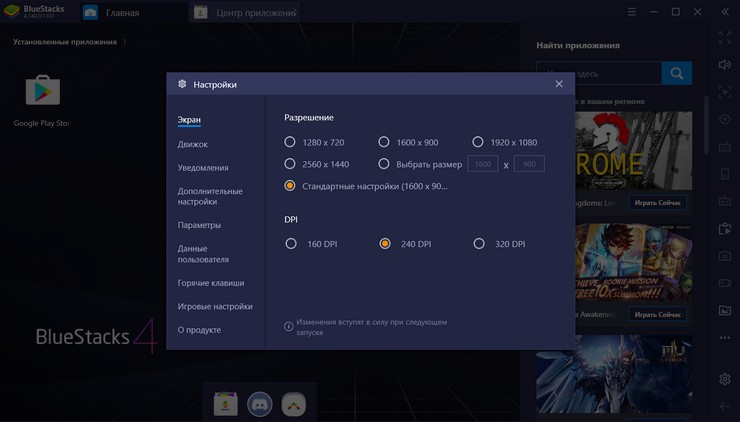Screen dimensions: 740x422
Task: Select the 1920 x 1080 resolution option
Action: click(478, 142)
